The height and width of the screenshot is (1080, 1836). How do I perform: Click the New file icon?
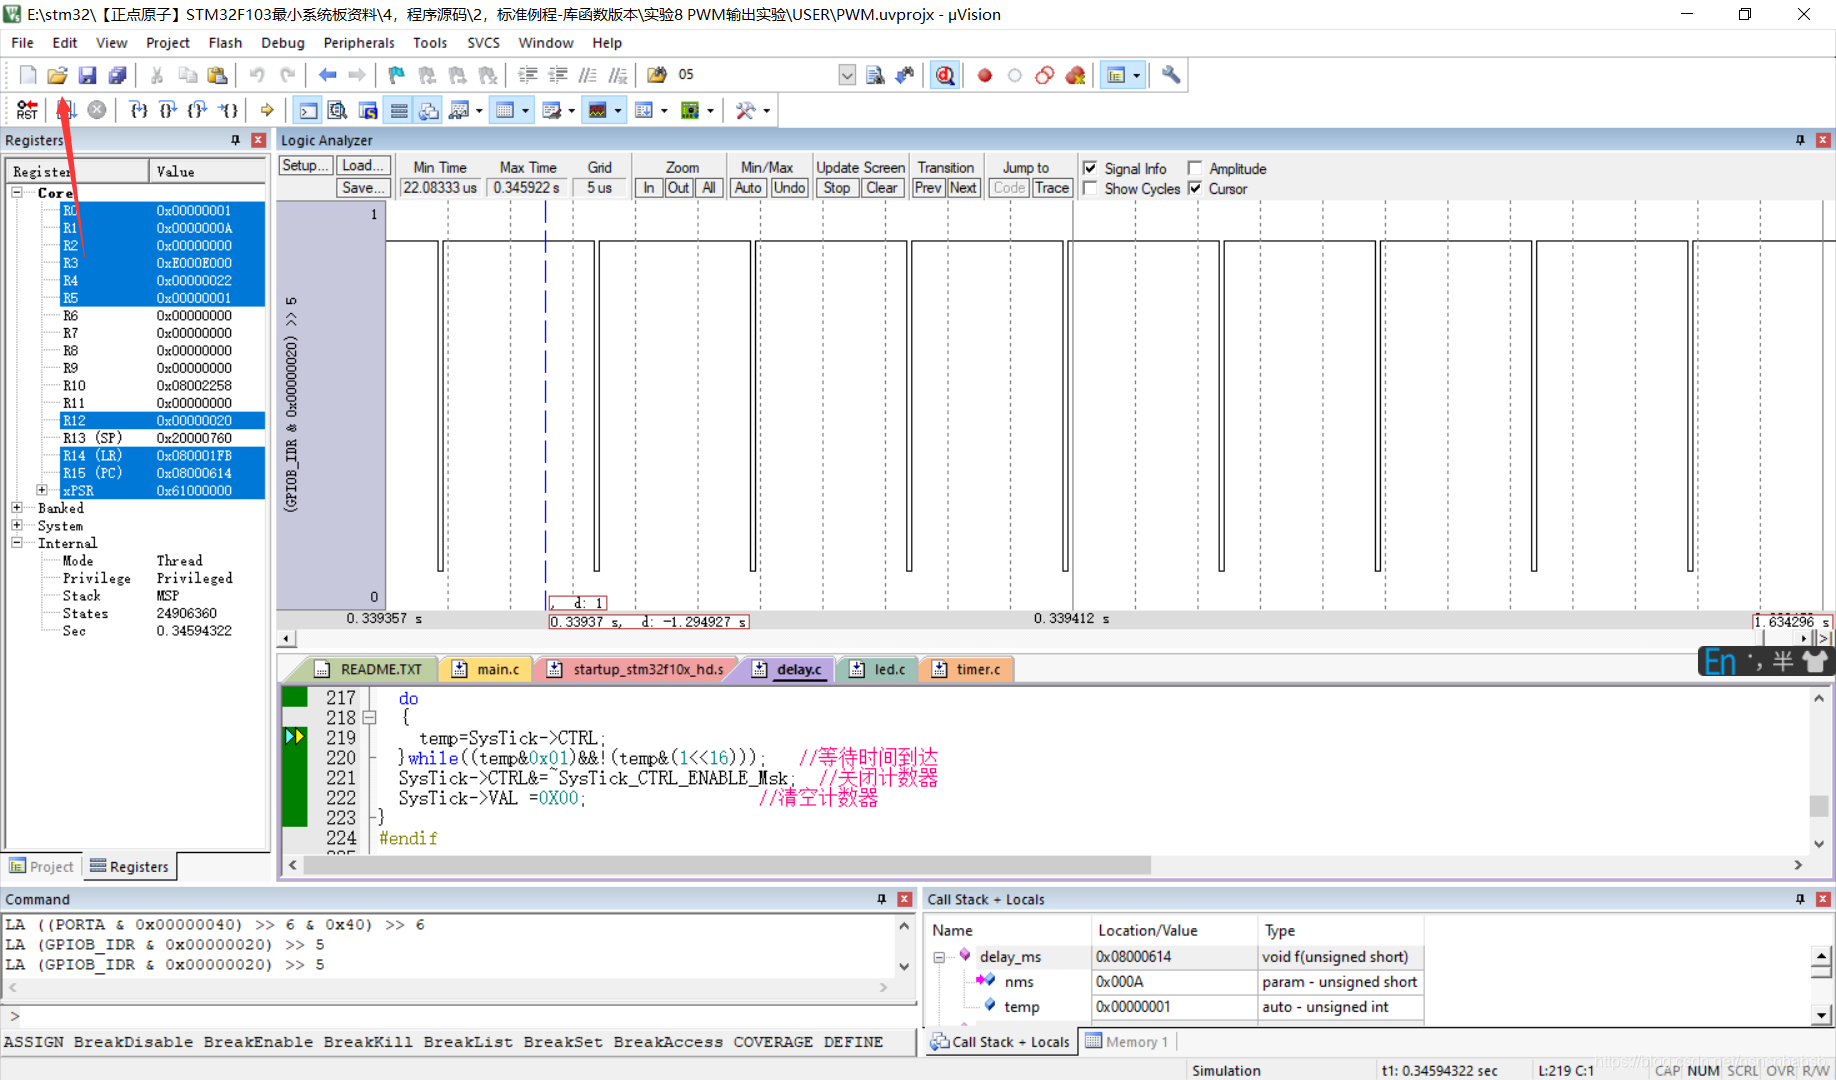28,75
